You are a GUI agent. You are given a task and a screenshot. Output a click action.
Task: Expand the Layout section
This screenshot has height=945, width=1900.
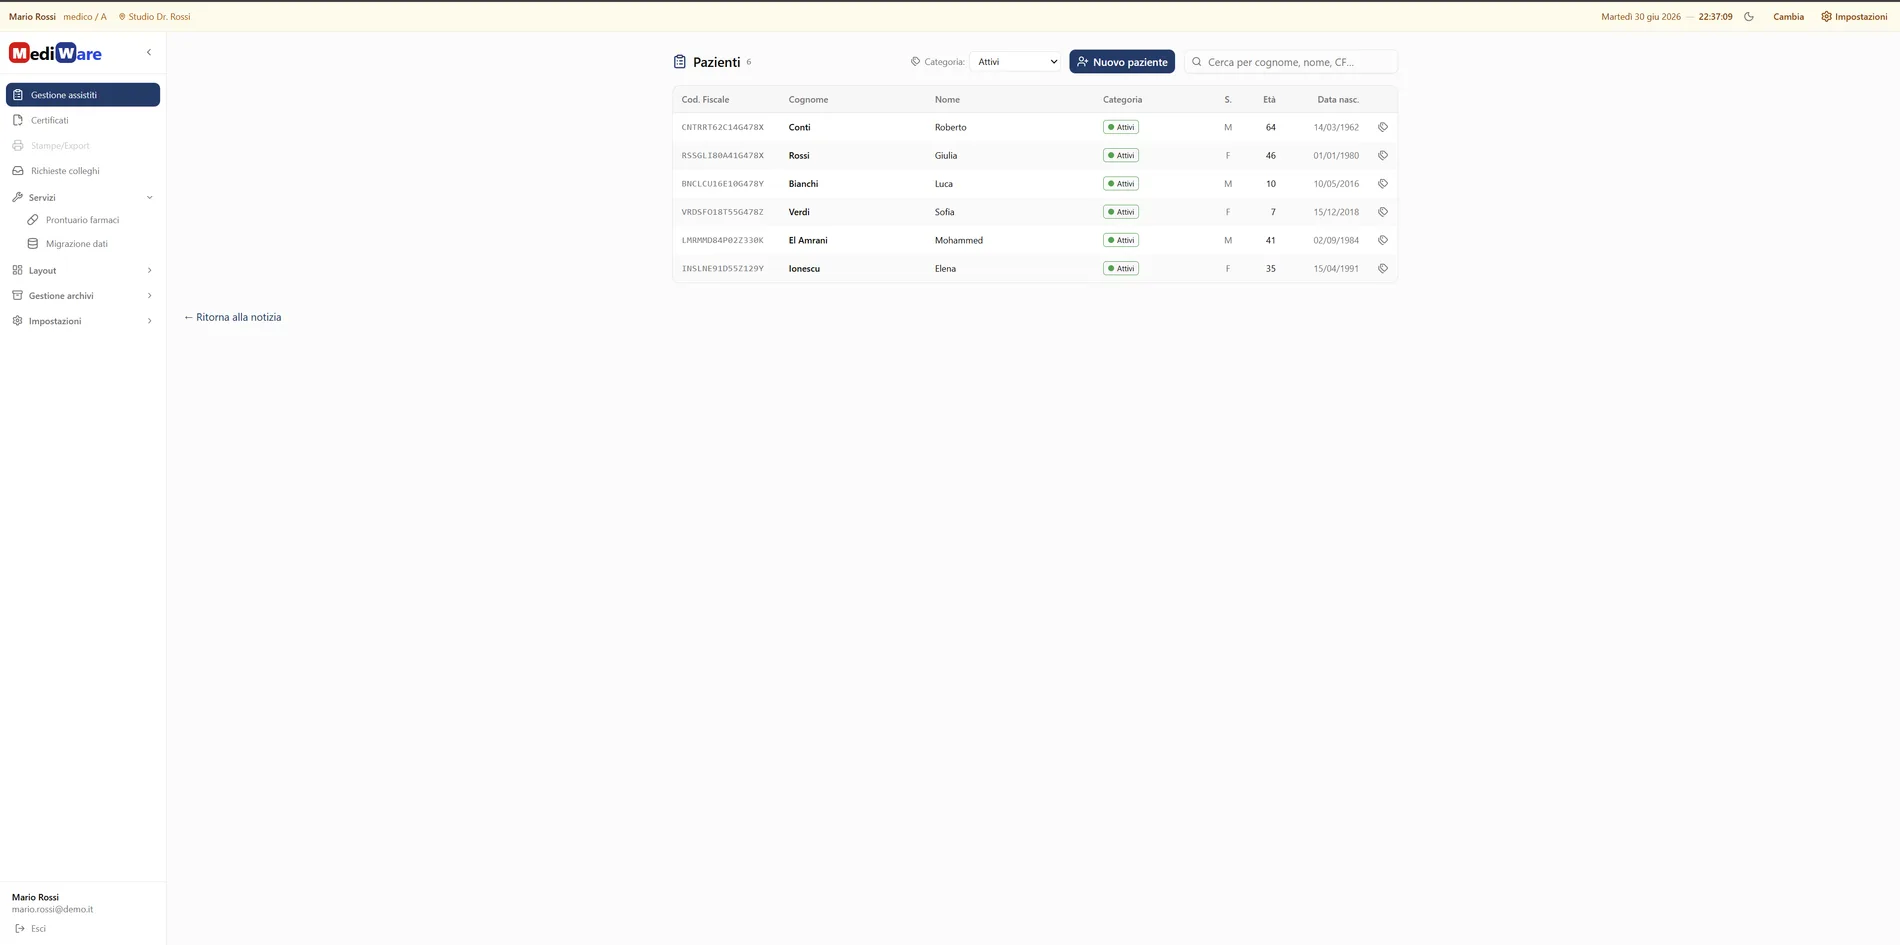(x=83, y=270)
